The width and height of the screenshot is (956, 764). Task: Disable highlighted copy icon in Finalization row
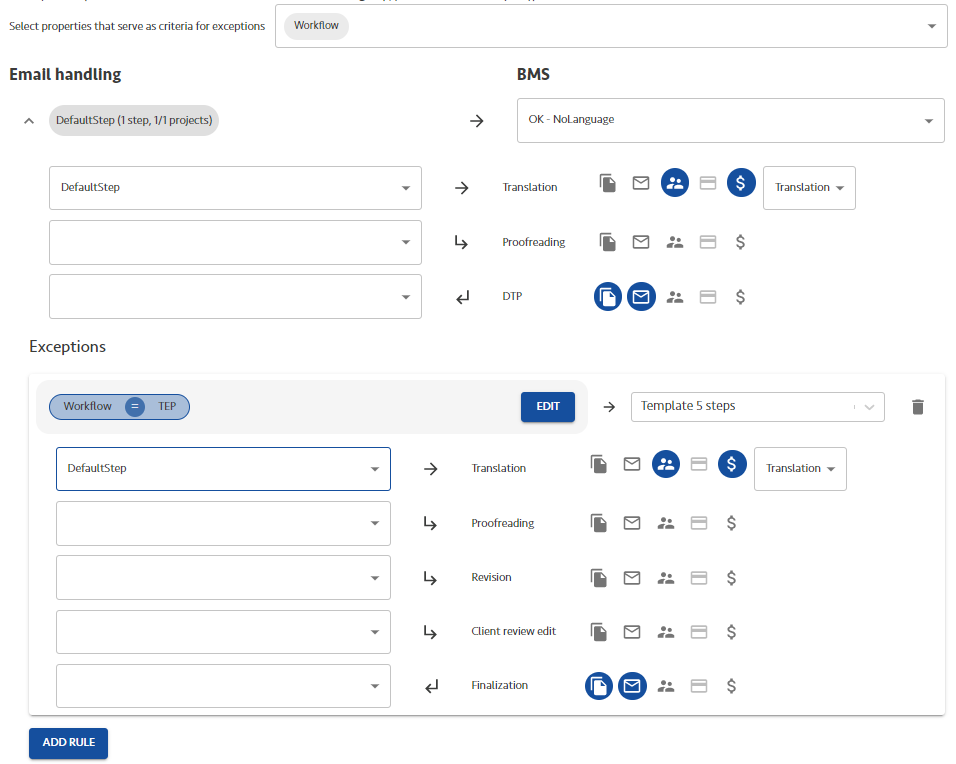(599, 686)
